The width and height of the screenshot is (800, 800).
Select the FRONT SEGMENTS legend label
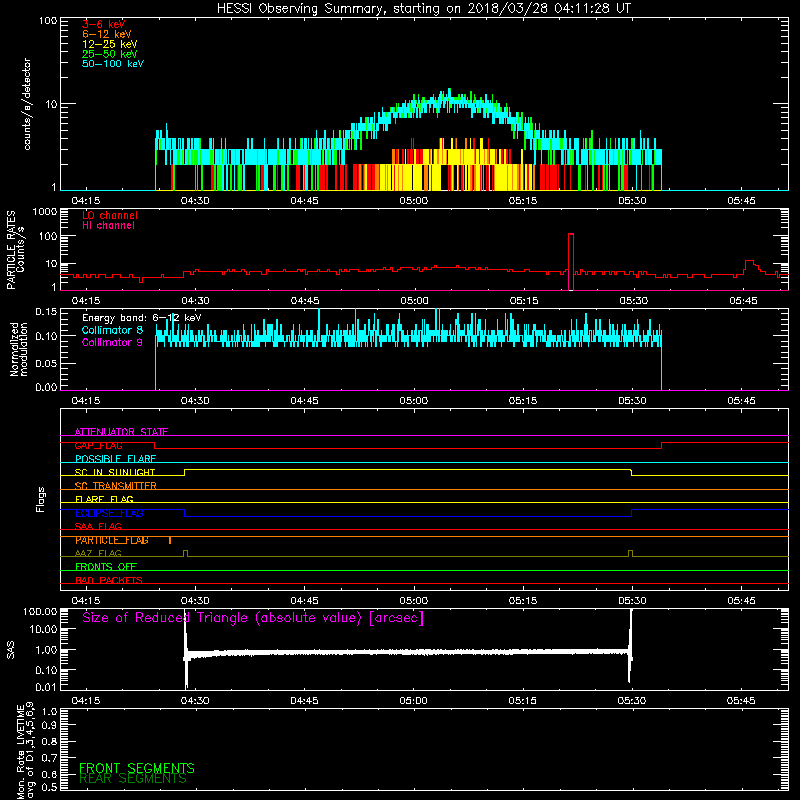click(137, 768)
